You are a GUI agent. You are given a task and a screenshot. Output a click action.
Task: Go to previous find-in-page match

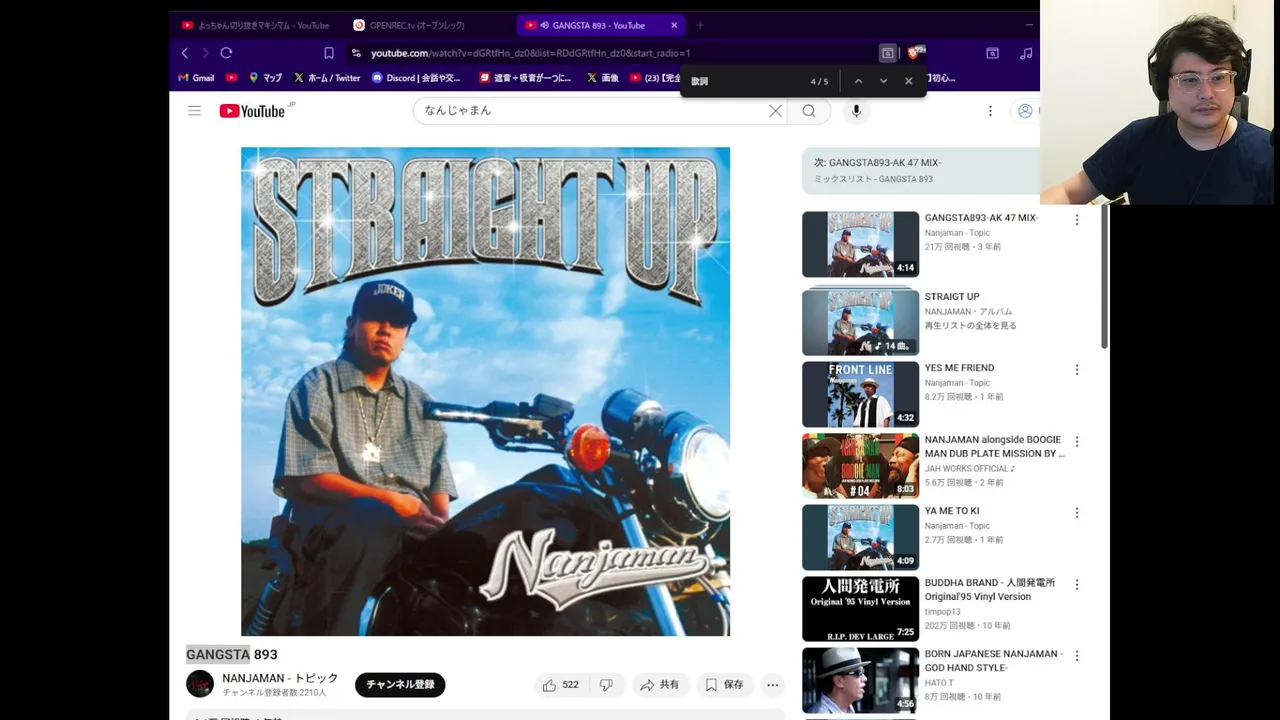point(858,81)
